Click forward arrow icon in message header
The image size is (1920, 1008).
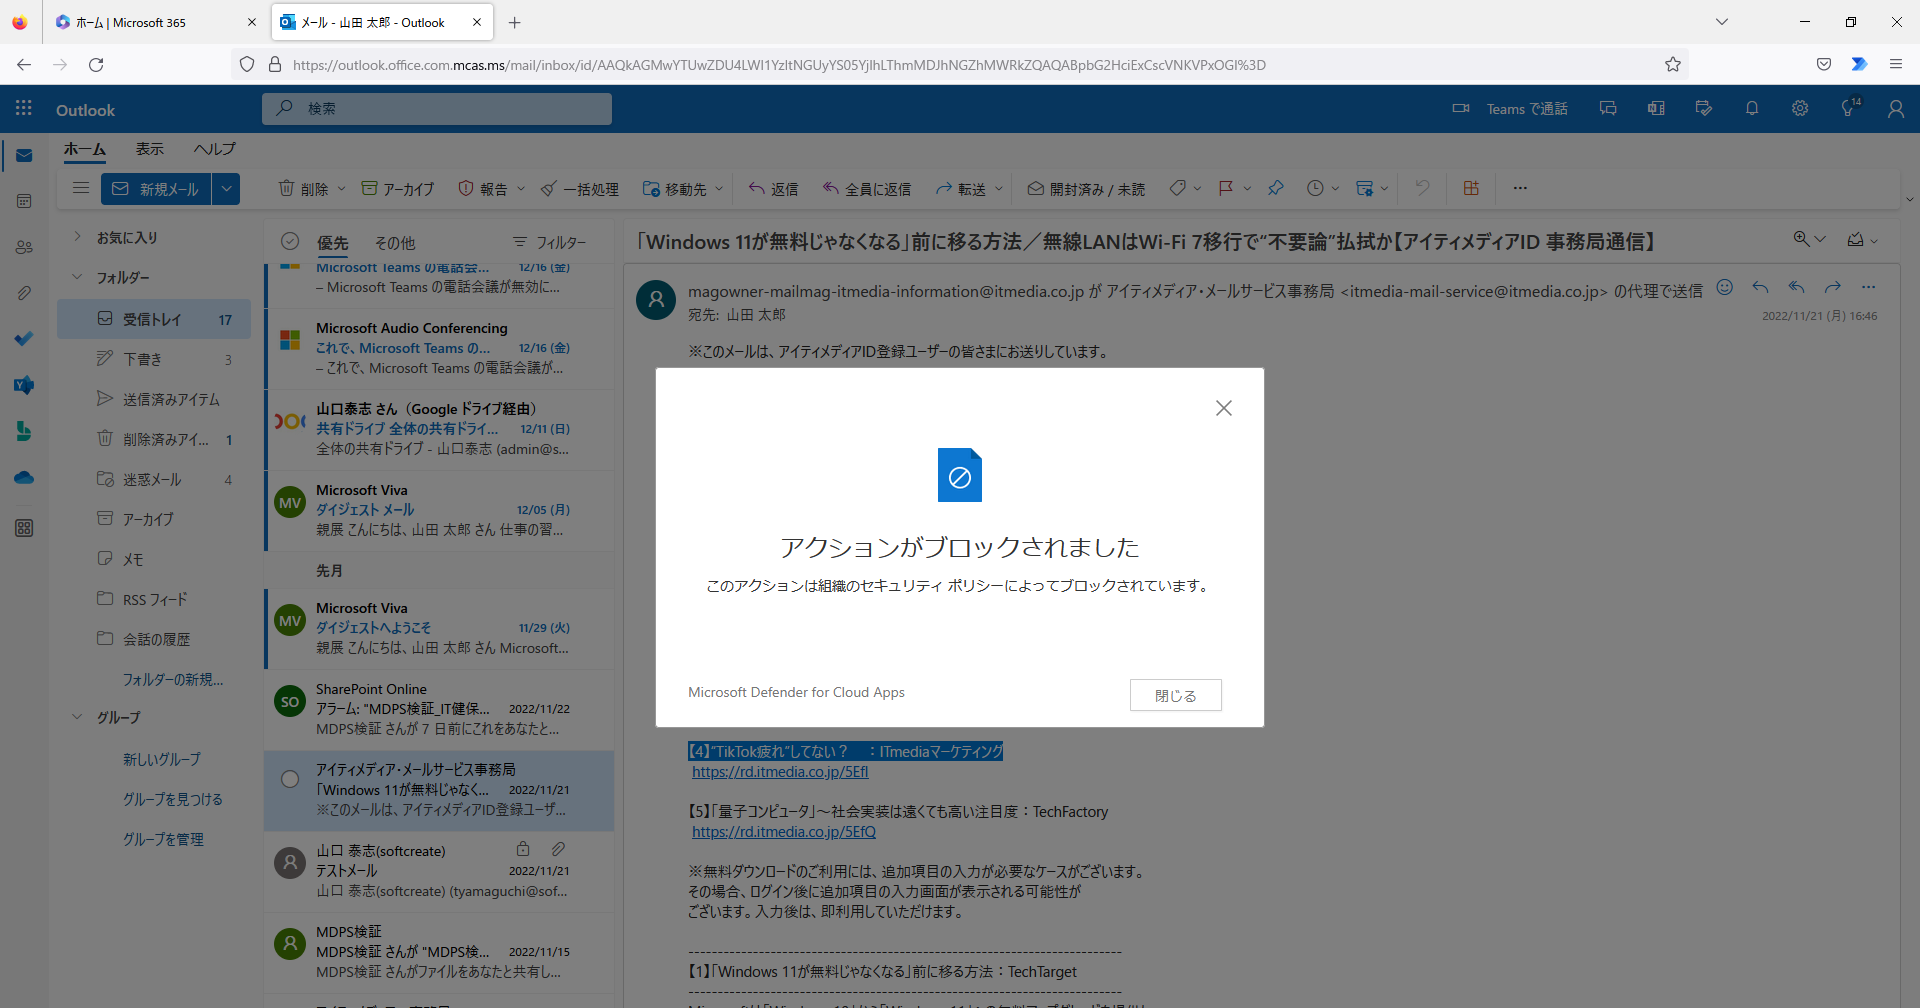tap(1832, 288)
